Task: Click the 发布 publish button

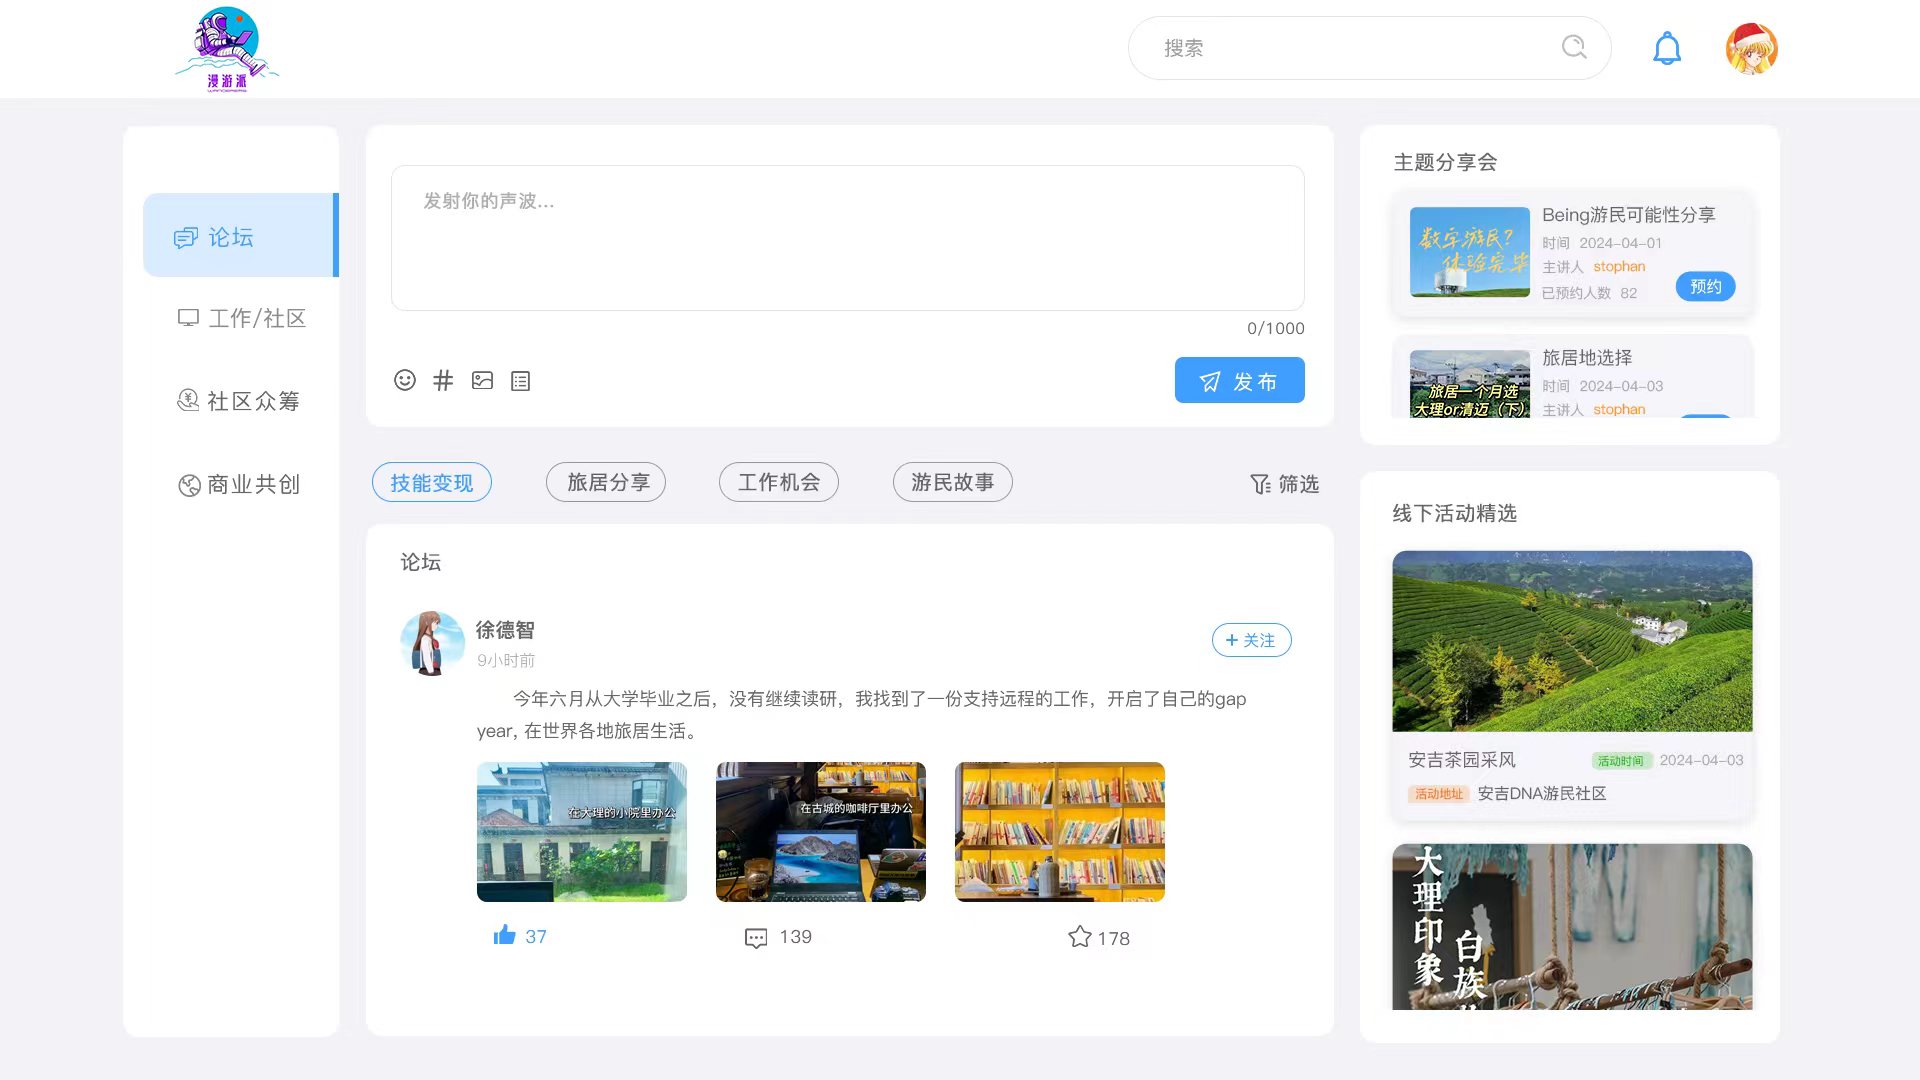Action: click(1240, 380)
